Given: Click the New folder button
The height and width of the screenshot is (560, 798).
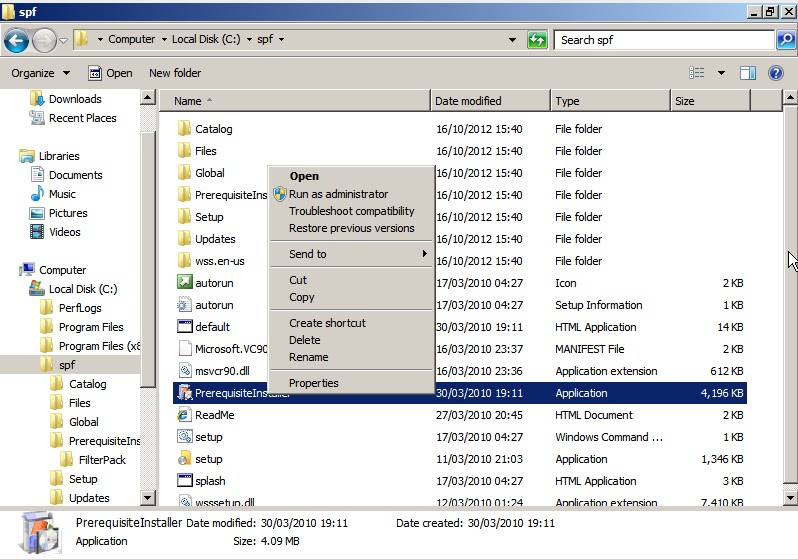Looking at the screenshot, I should pyautogui.click(x=175, y=73).
